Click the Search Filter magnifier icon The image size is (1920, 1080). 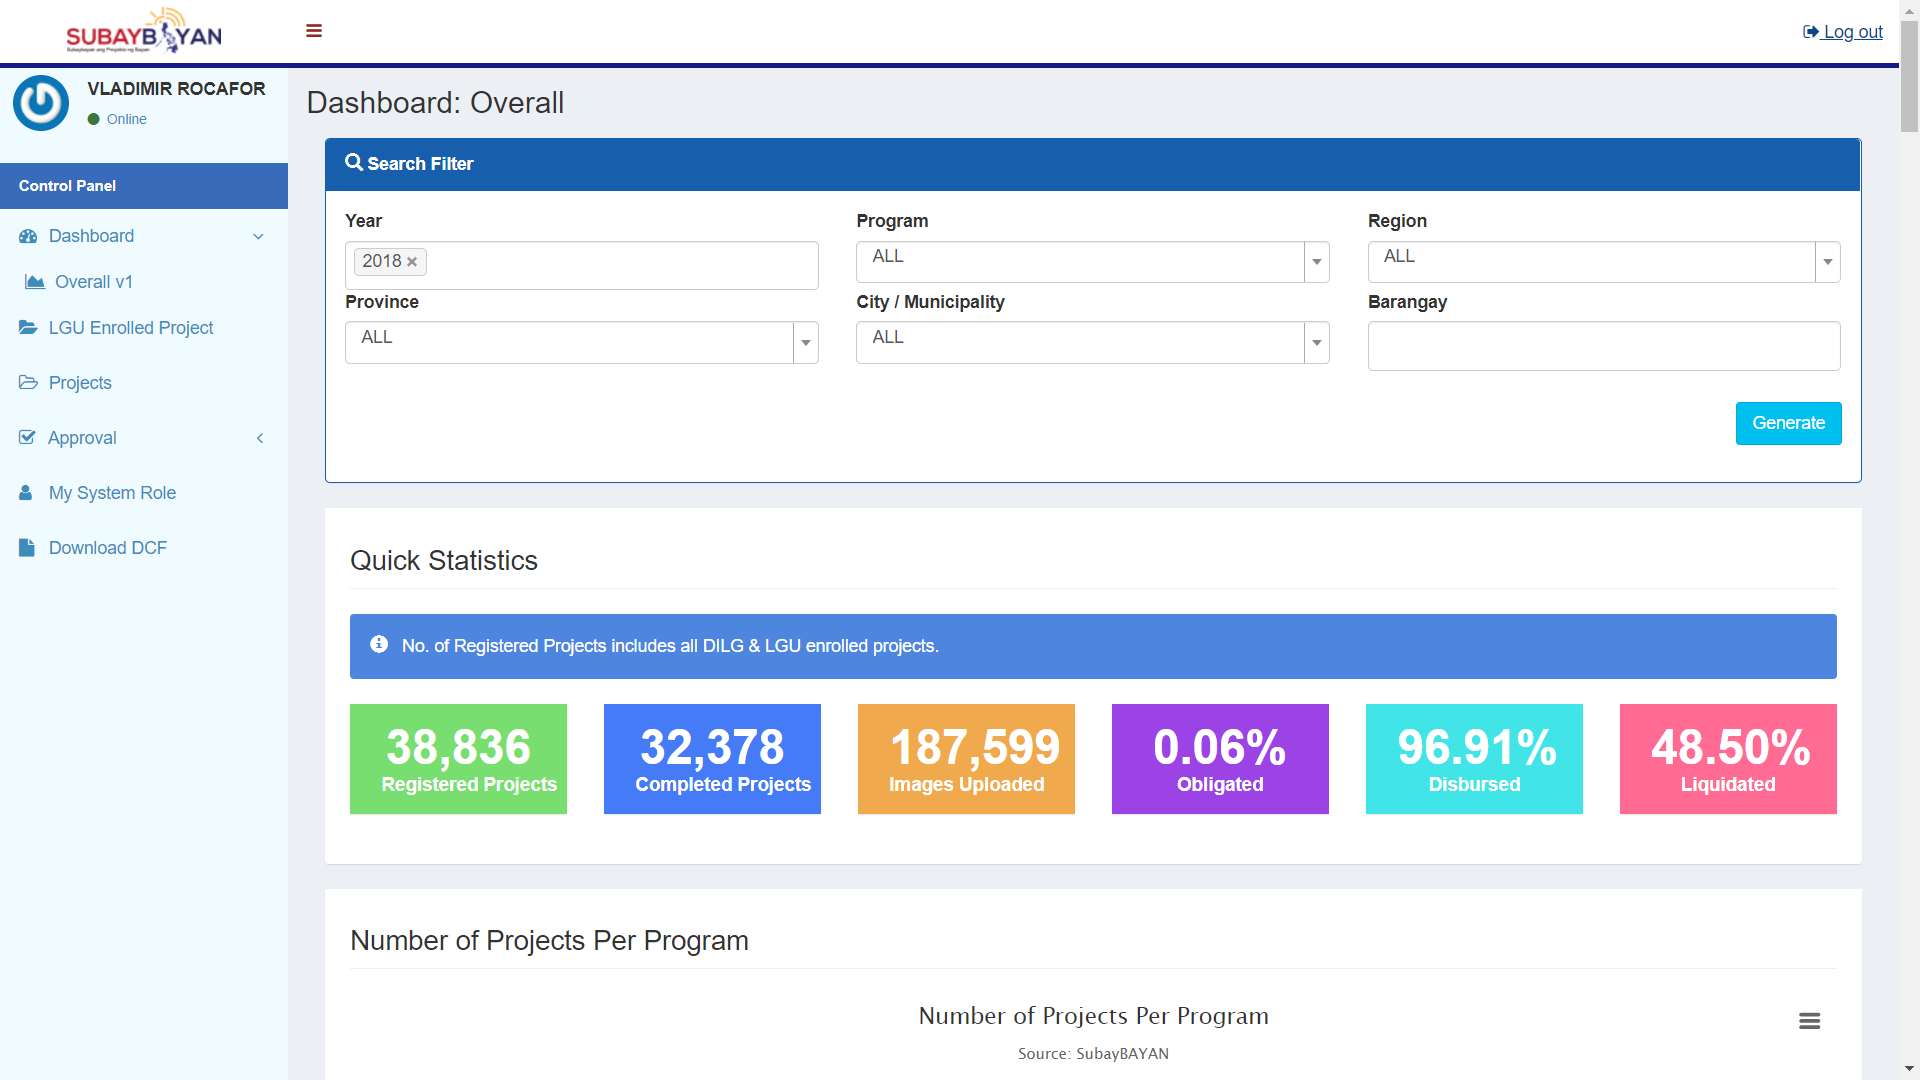click(354, 162)
